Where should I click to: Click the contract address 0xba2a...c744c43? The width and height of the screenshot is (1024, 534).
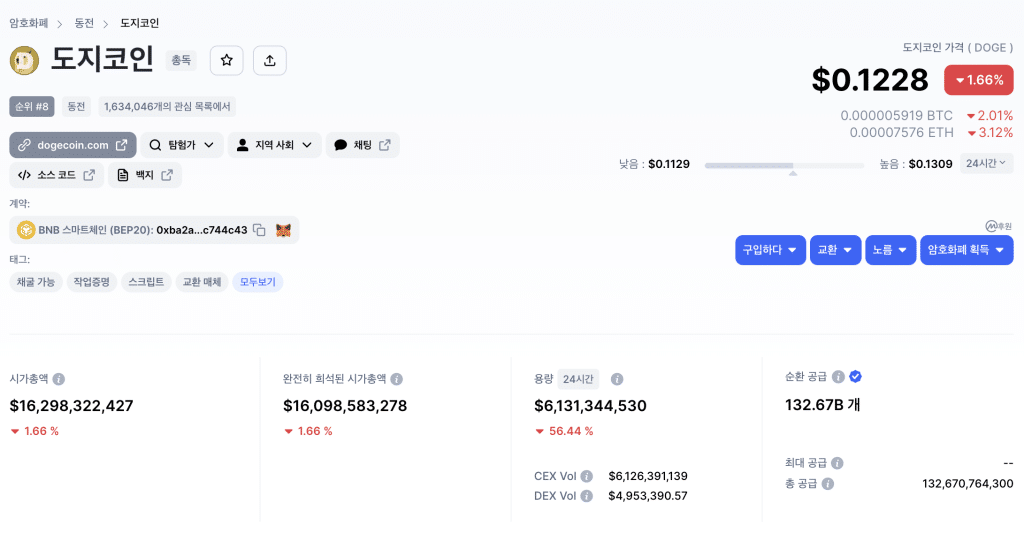click(202, 230)
